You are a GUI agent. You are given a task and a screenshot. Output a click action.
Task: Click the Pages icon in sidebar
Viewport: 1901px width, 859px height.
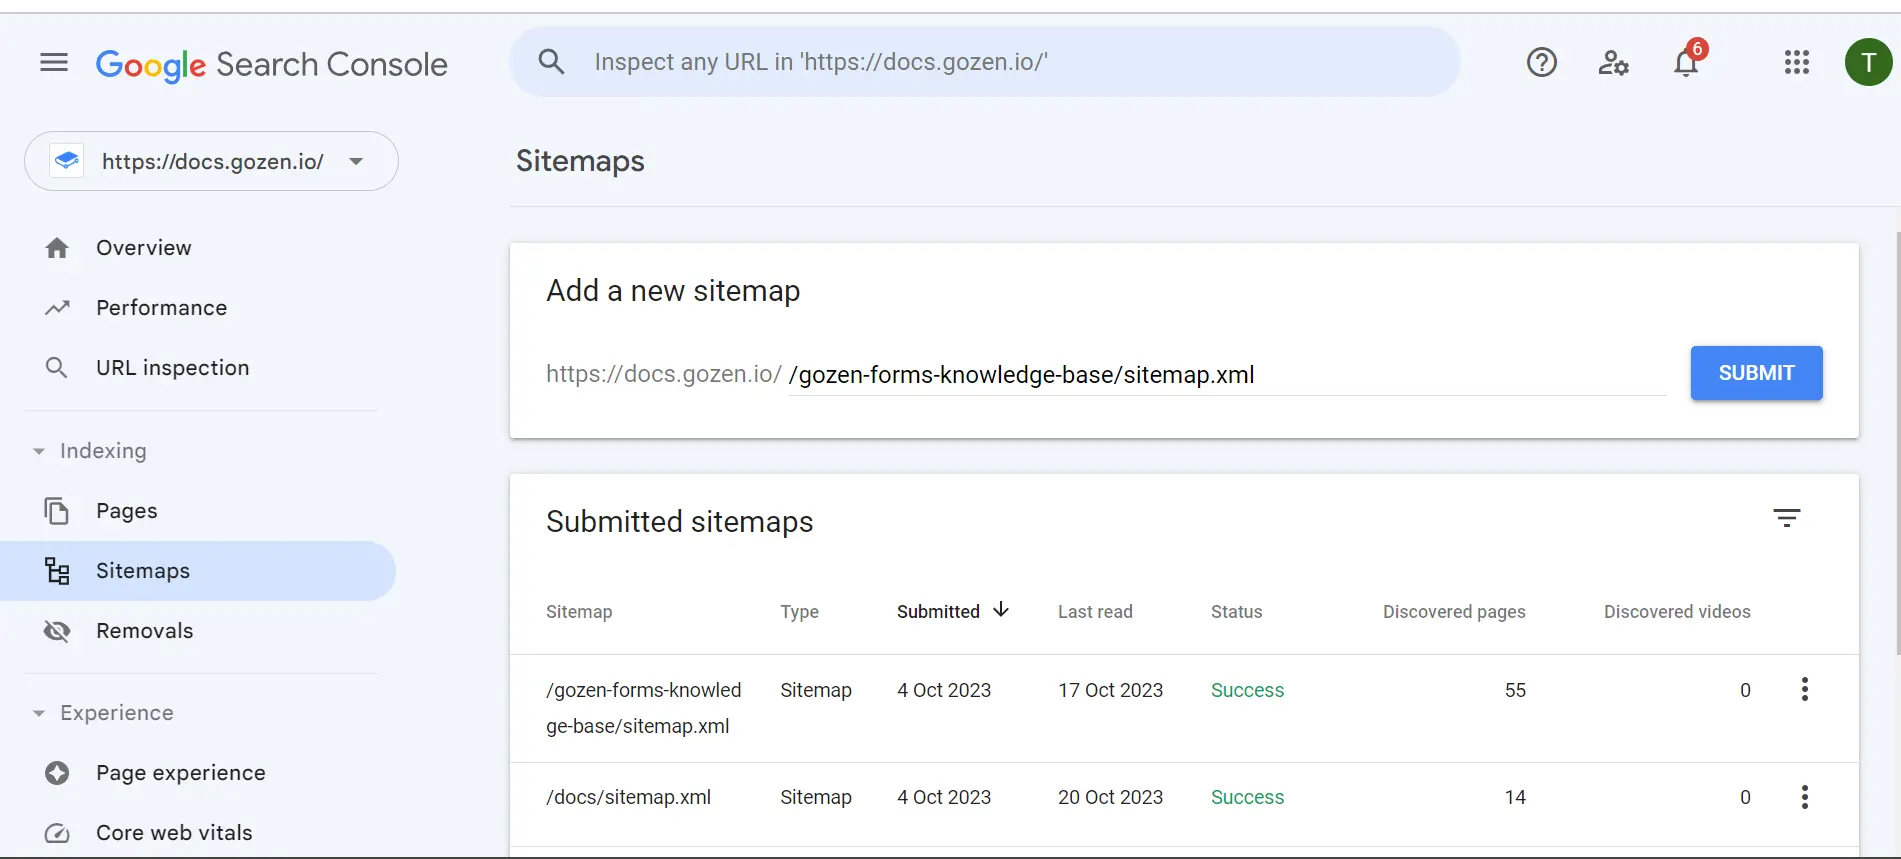pos(57,511)
